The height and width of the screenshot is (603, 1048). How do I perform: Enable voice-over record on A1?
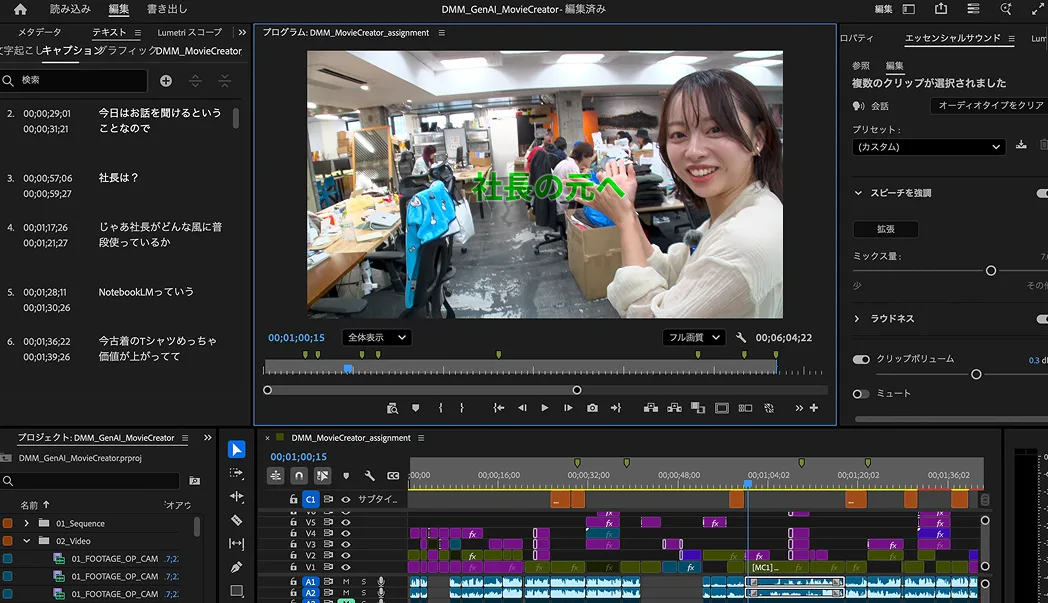pos(381,582)
